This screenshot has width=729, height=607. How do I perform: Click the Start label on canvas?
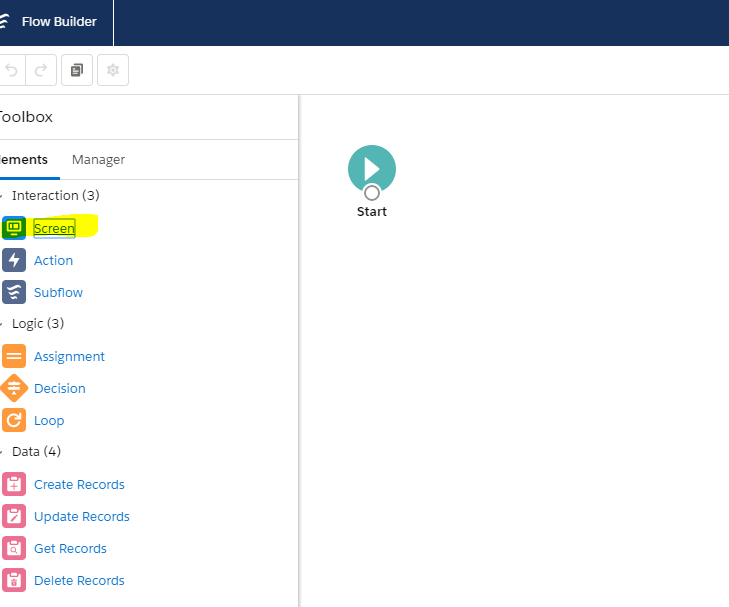[x=372, y=211]
